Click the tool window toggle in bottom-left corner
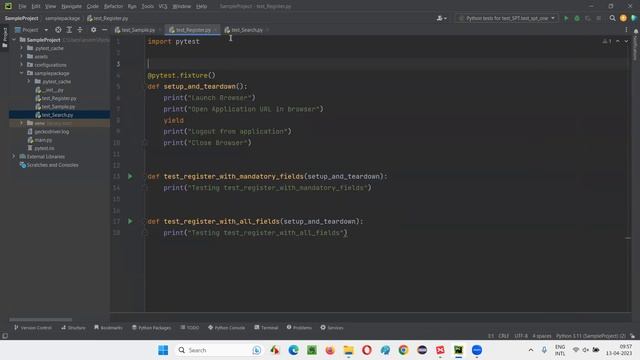Image resolution: width=640 pixels, height=360 pixels. (5, 336)
